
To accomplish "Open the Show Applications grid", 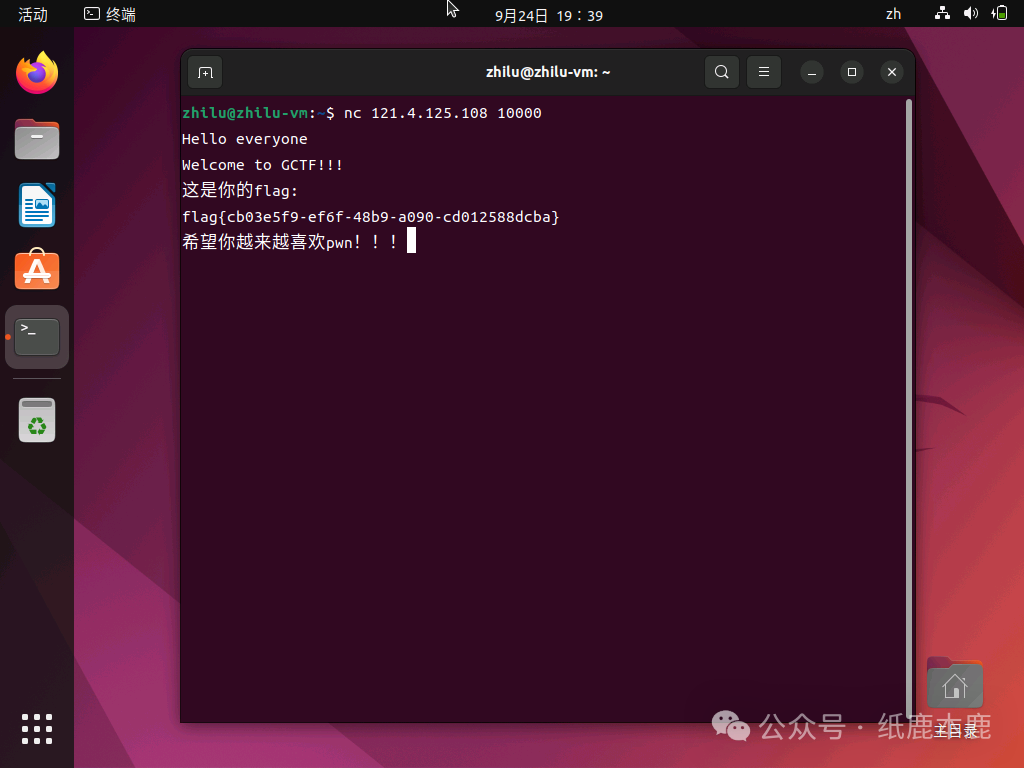I will point(36,729).
